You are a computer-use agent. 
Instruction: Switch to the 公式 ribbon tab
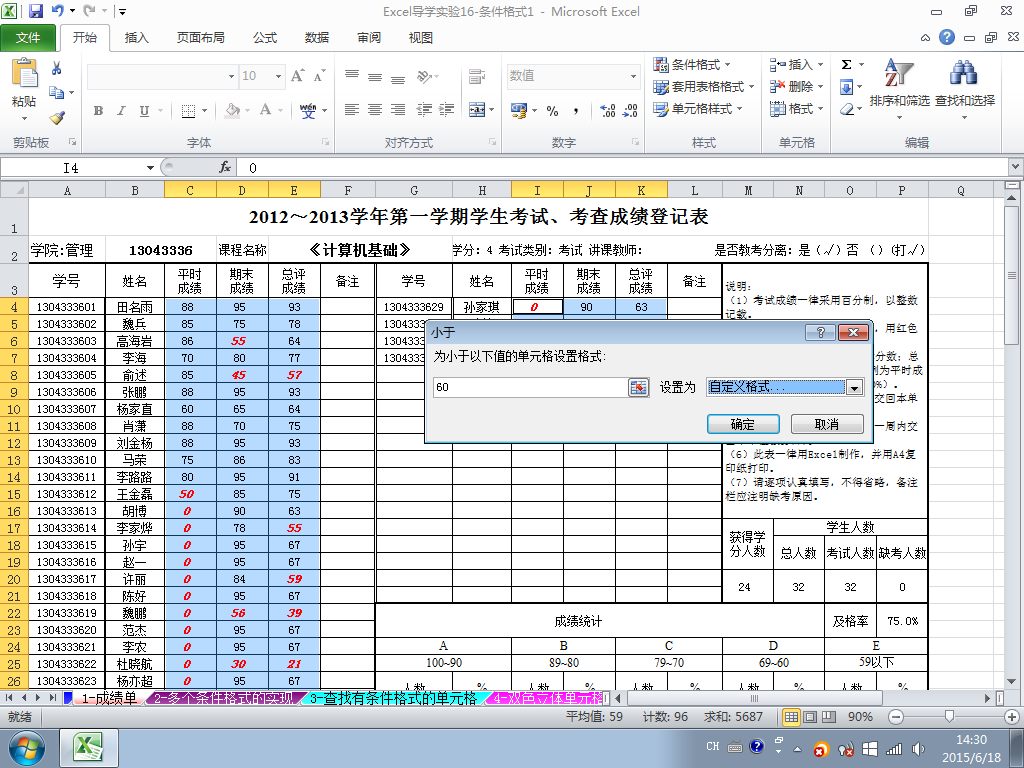pyautogui.click(x=264, y=38)
